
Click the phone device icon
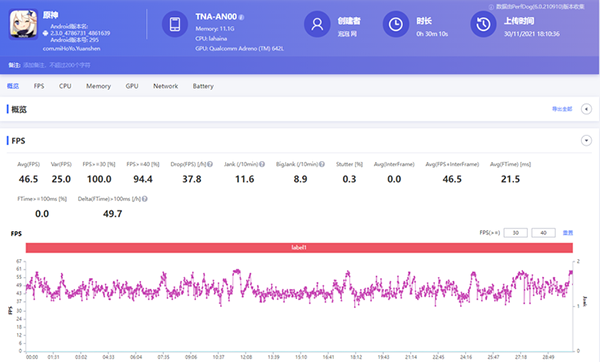(175, 24)
